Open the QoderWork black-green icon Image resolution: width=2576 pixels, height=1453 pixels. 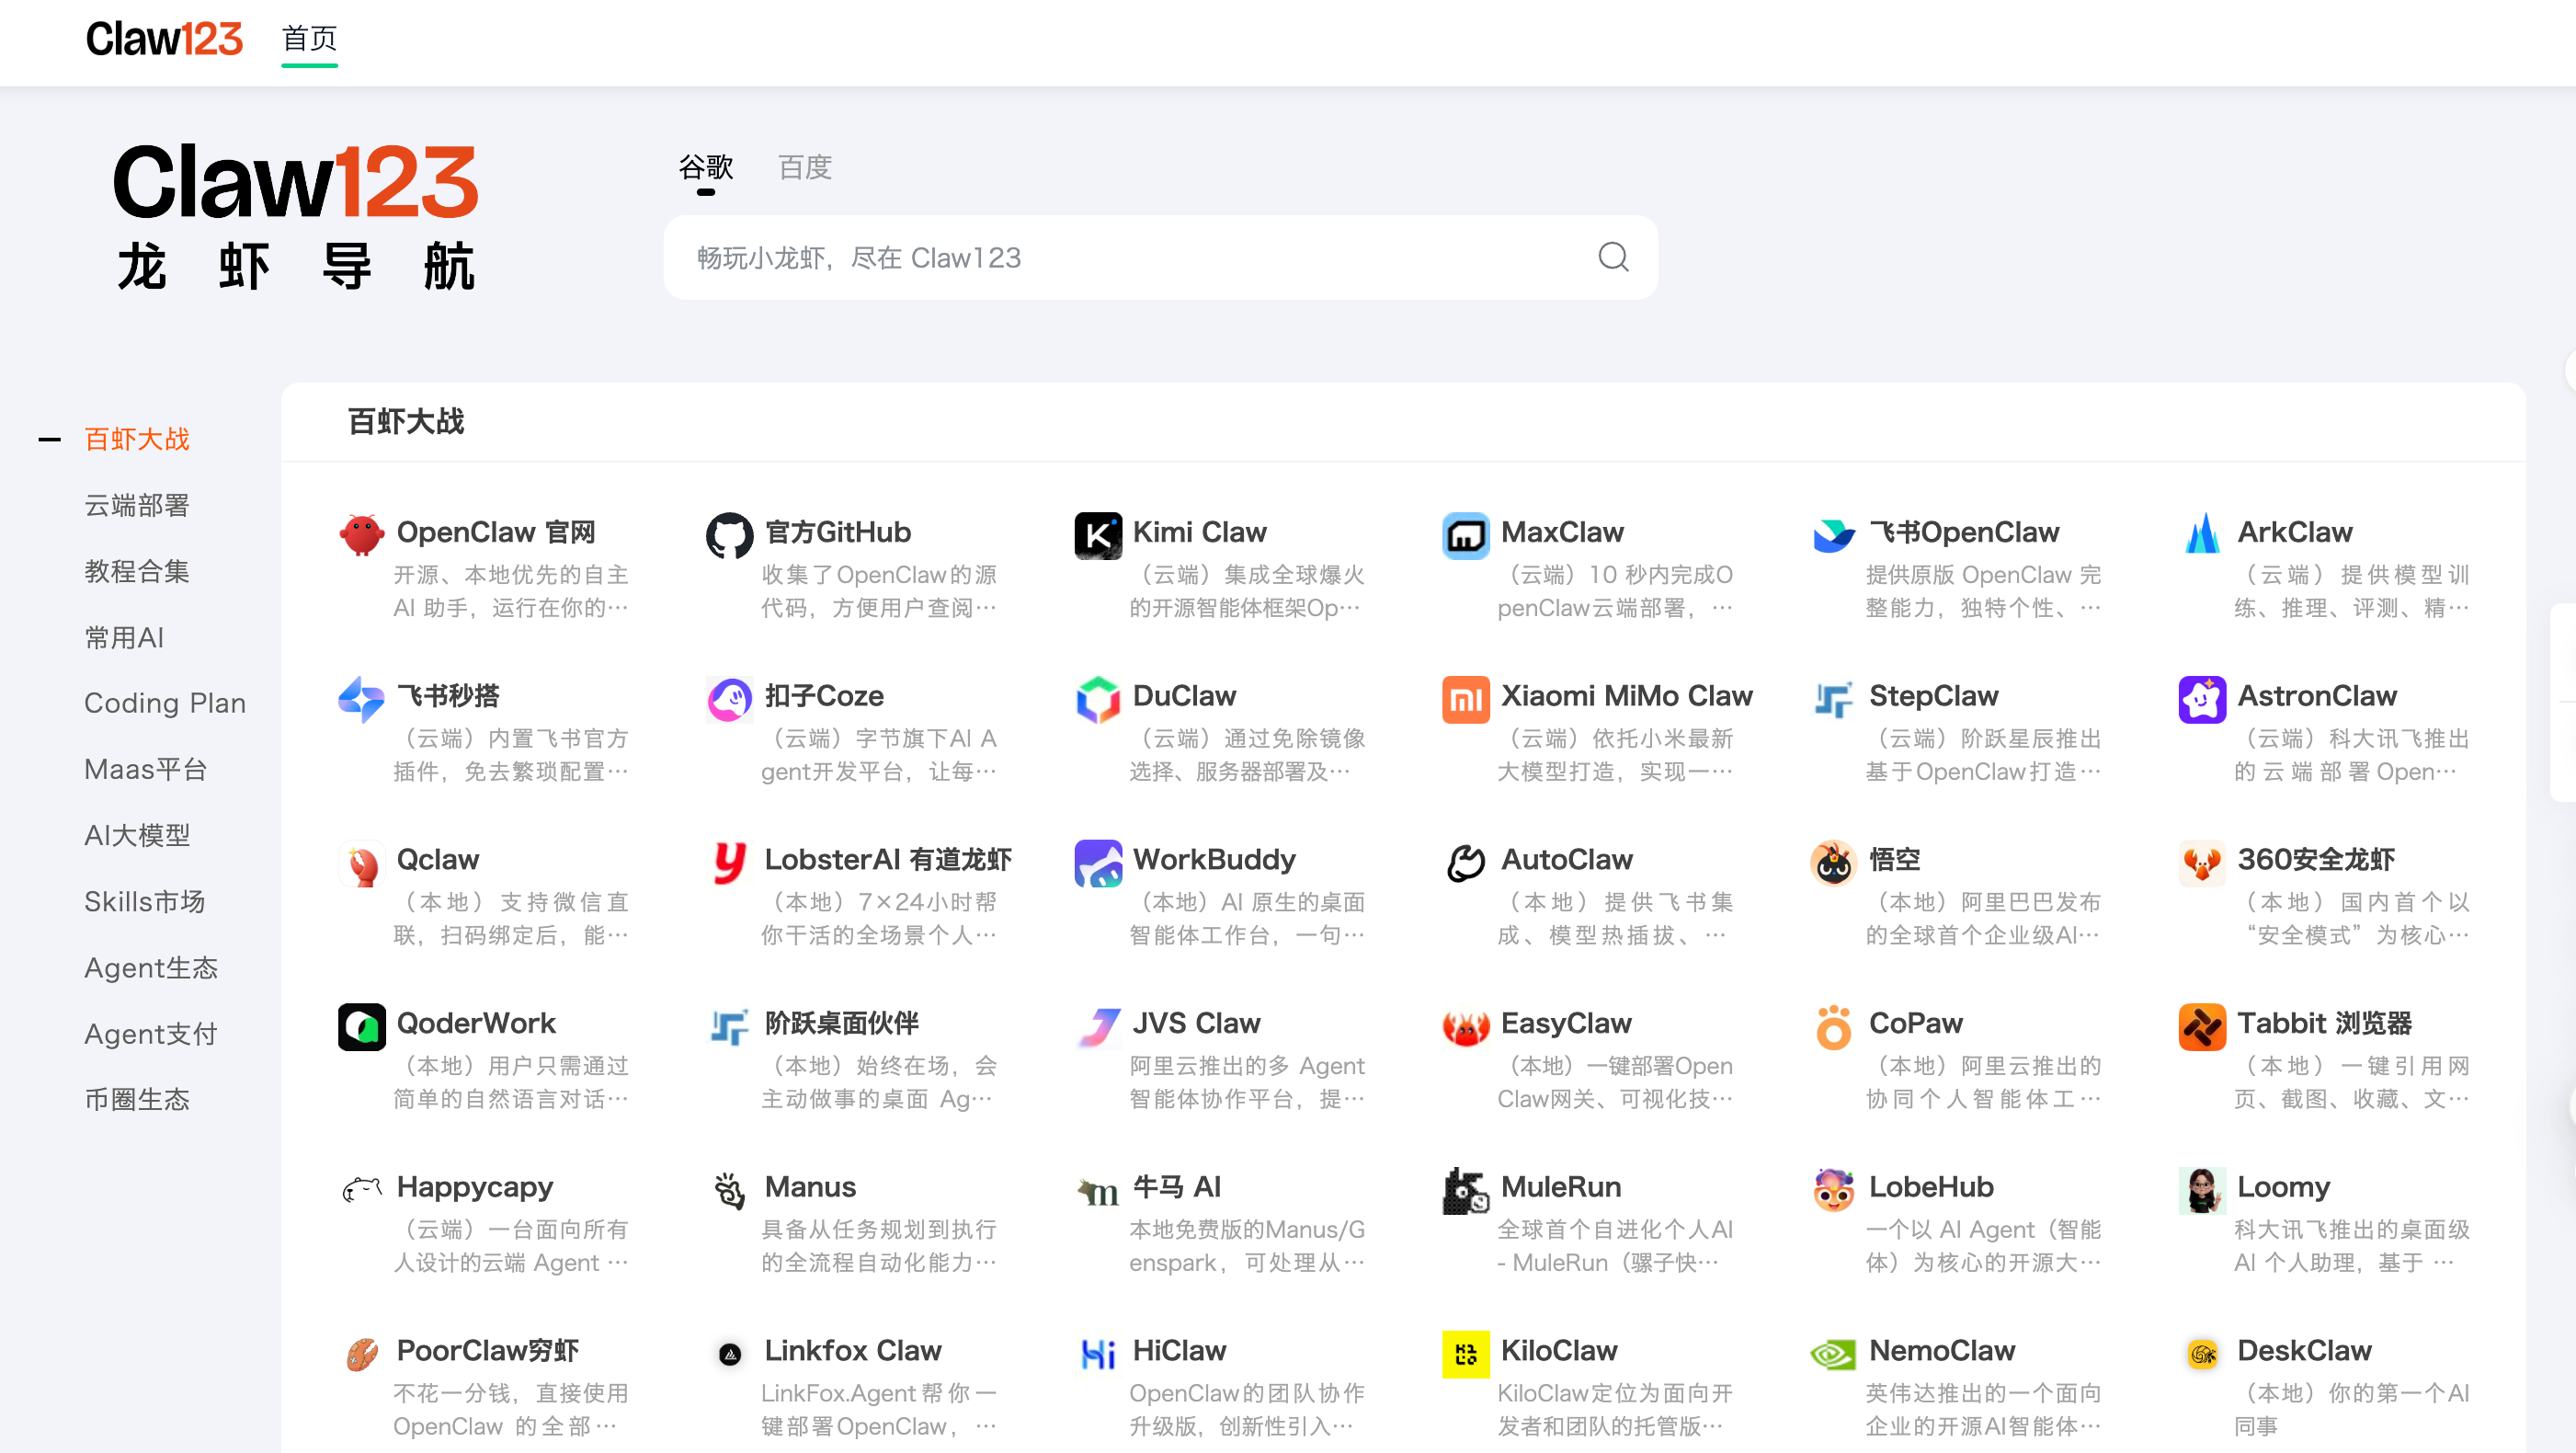tap(361, 1027)
